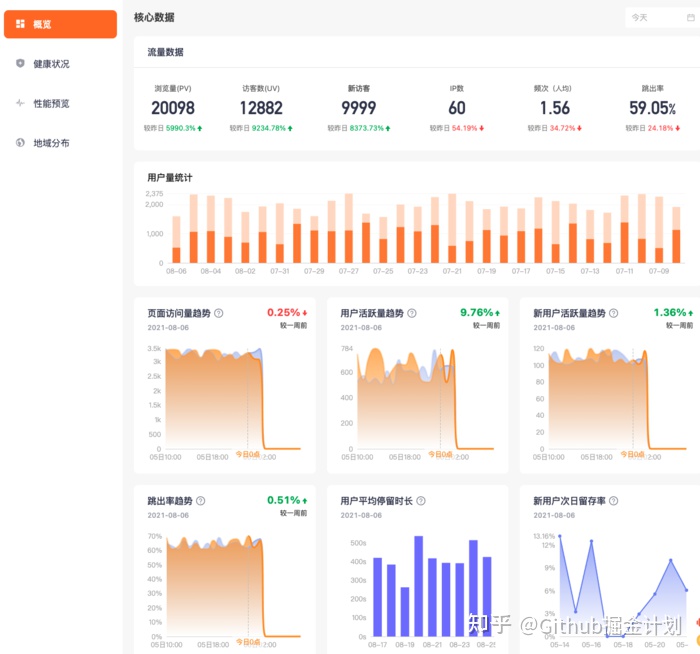700x654 pixels.
Task: Click help icon next to 新用户活跃量趋势
Action: 614,313
